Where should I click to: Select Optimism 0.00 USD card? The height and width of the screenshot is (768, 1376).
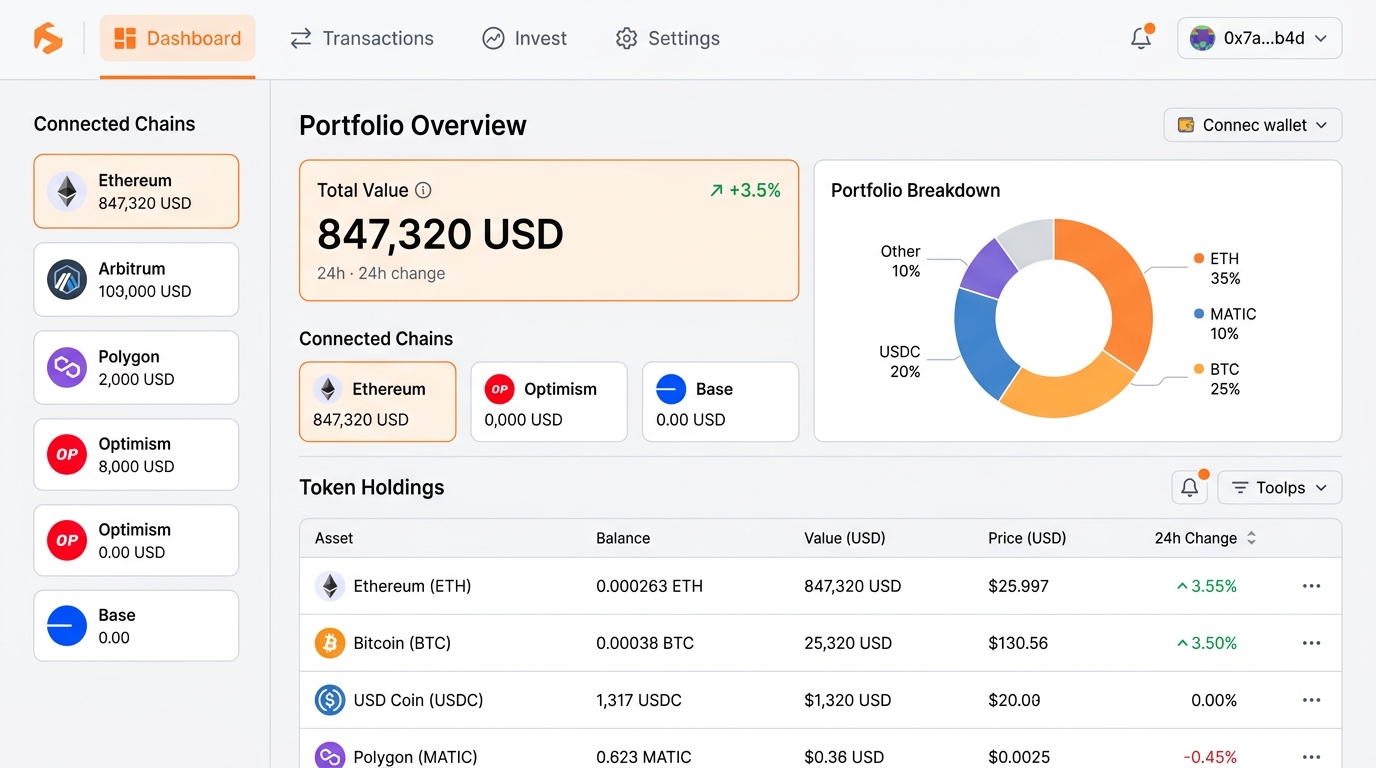coord(136,540)
